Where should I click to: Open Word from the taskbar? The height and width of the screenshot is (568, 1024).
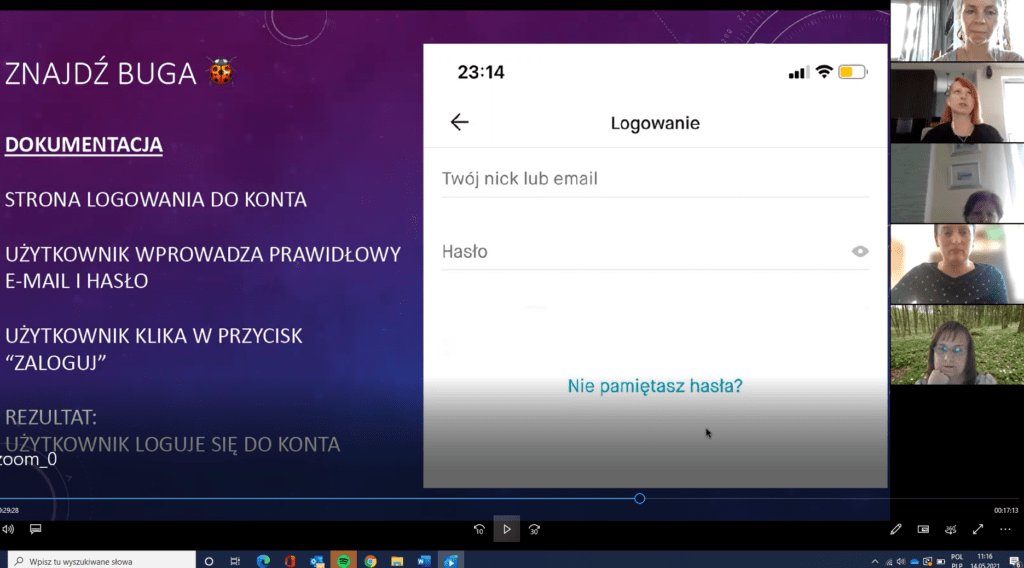(x=424, y=561)
